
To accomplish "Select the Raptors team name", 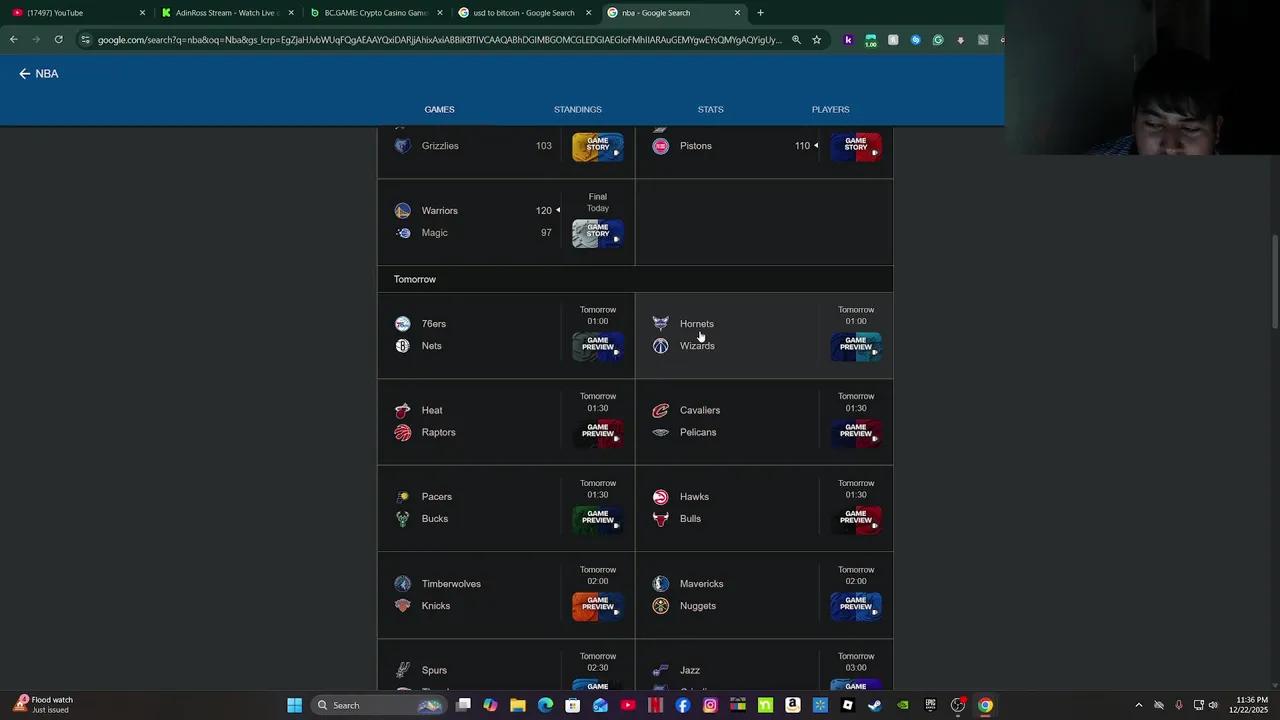I will [x=438, y=432].
